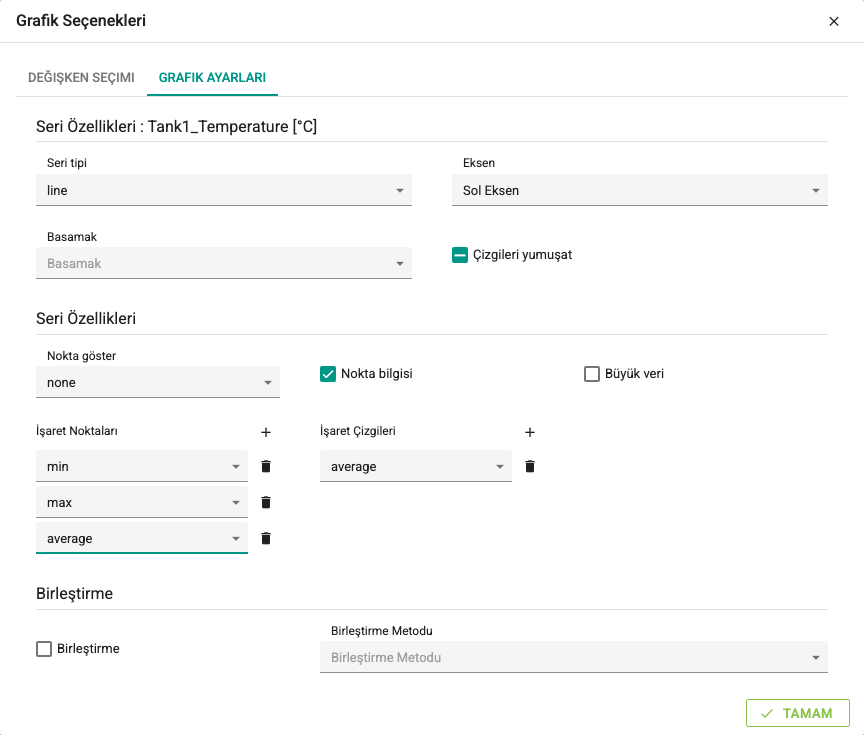This screenshot has height=735, width=864.
Task: Open the Nokta göster dropdown
Action: (158, 382)
